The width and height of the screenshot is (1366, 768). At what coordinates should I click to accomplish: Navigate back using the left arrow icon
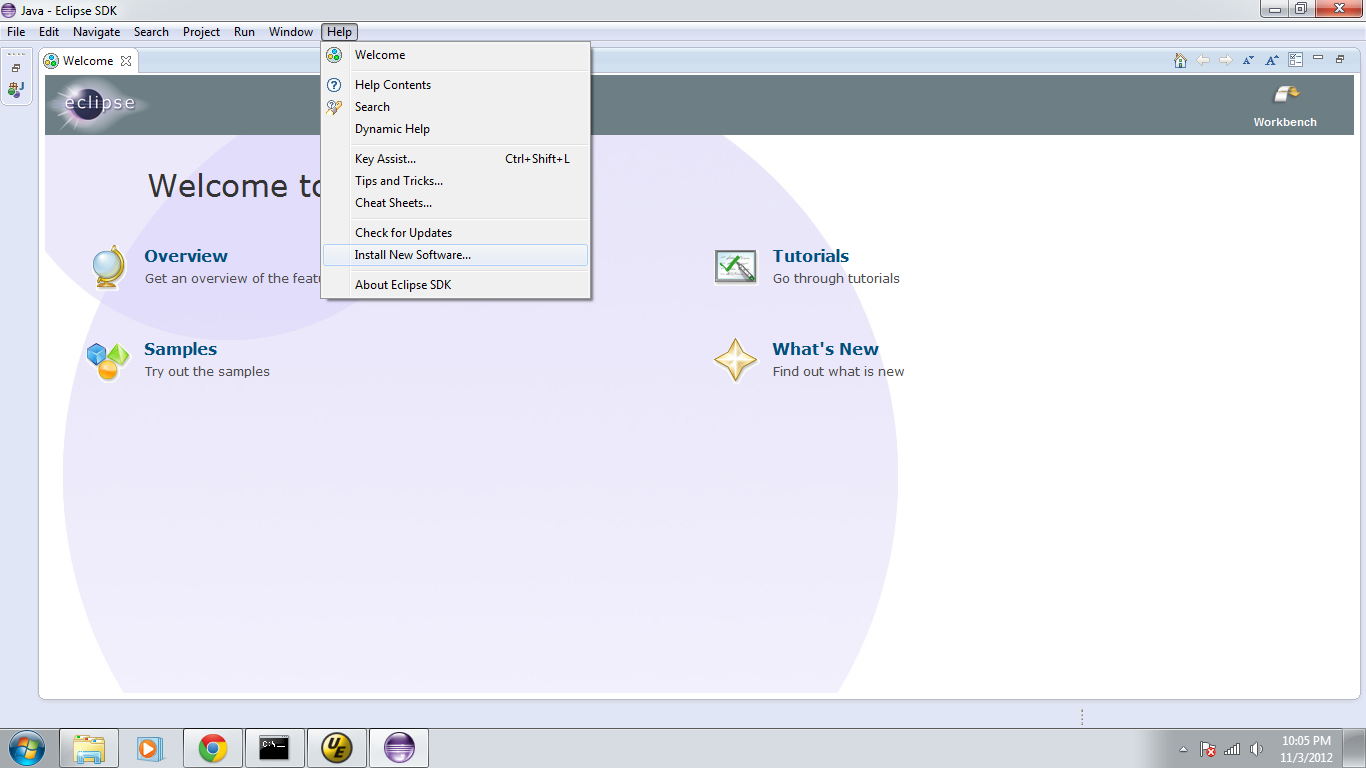click(x=1204, y=60)
